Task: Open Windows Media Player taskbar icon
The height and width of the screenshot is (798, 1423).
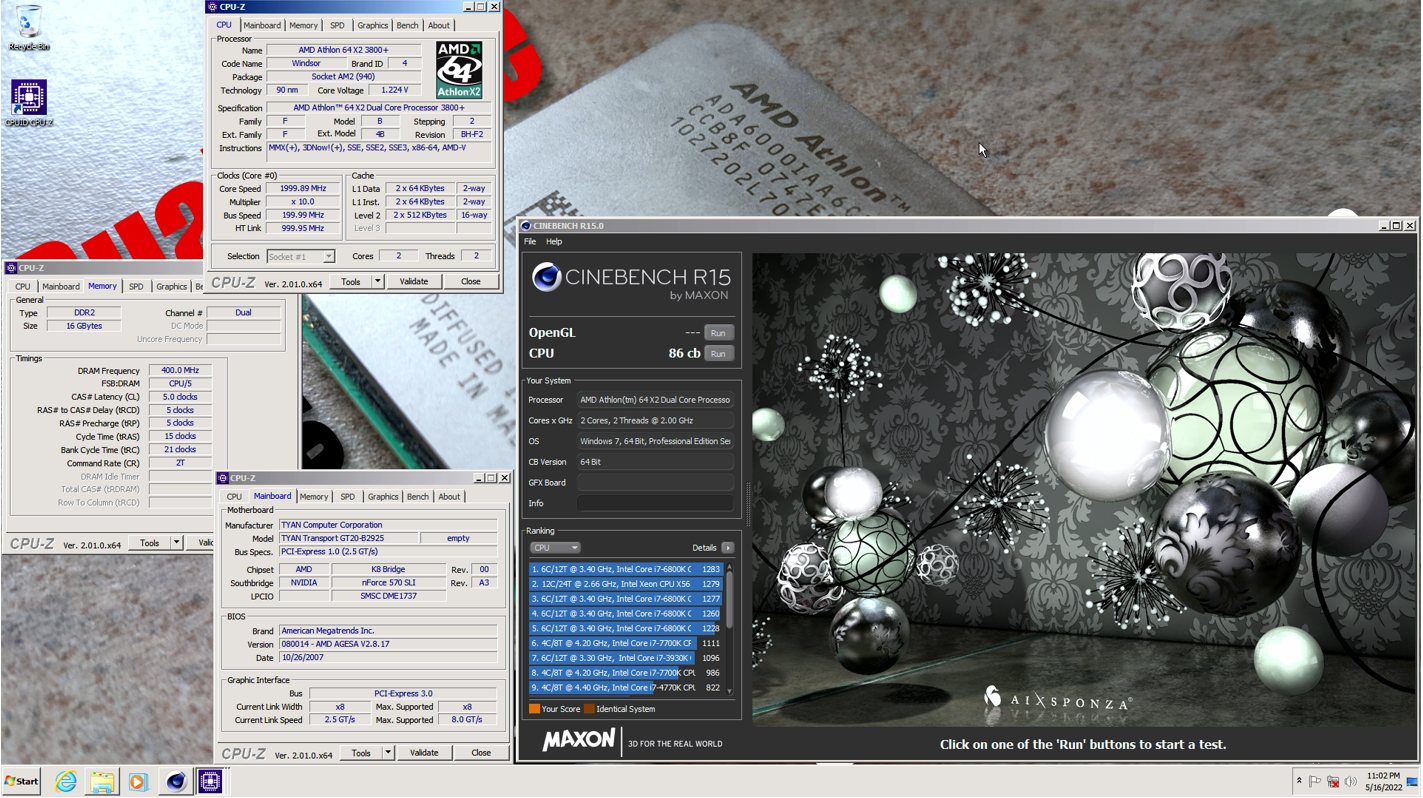Action: tap(138, 782)
